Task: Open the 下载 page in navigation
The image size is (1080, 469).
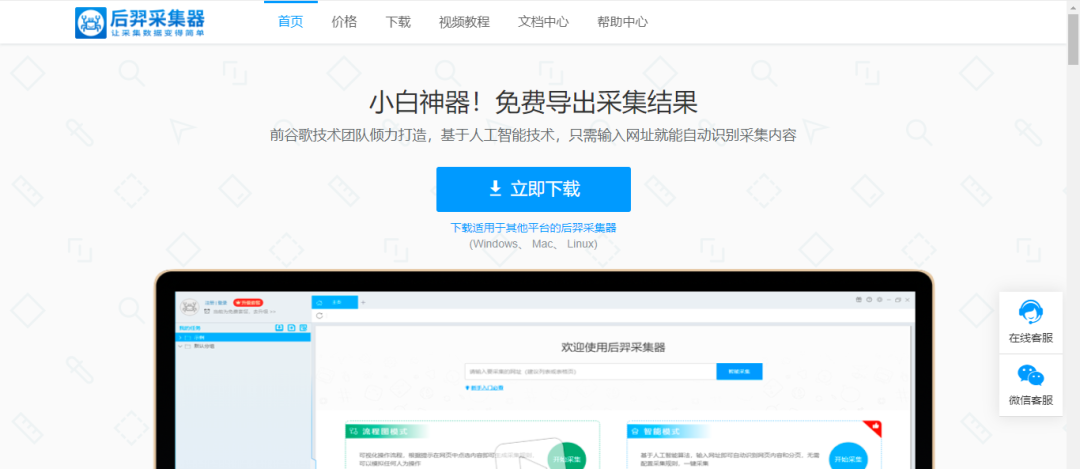Action: [398, 21]
